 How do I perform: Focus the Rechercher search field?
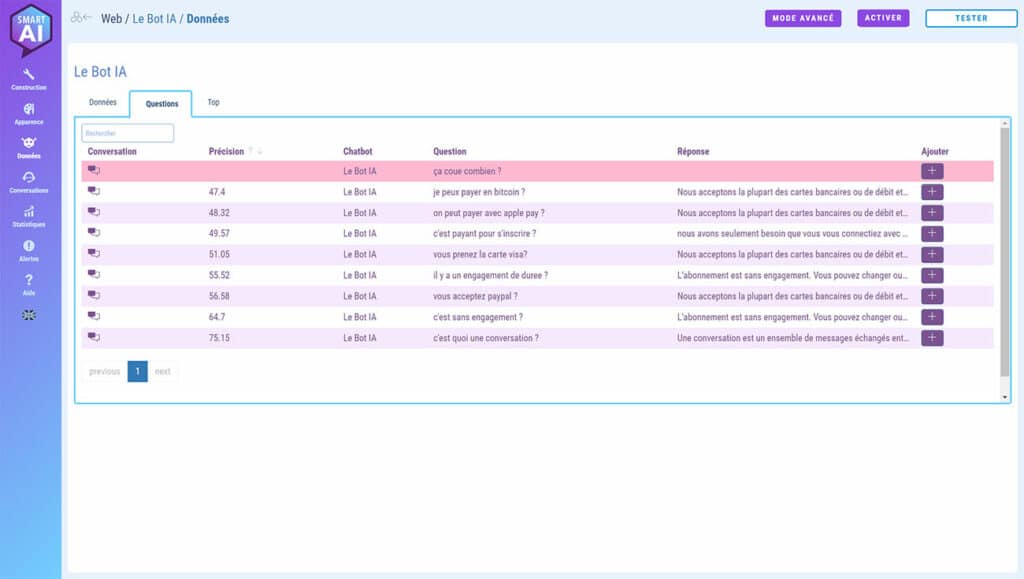coord(128,133)
